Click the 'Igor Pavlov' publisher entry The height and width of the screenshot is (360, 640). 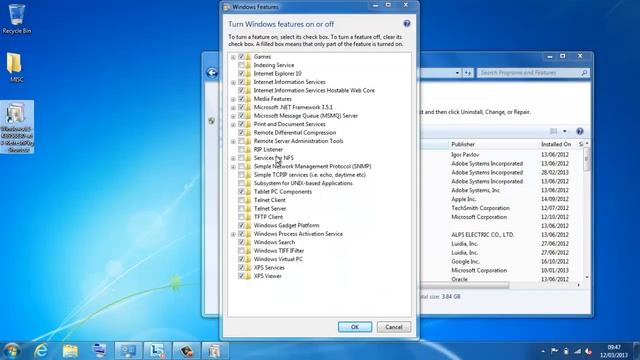pyautogui.click(x=465, y=155)
